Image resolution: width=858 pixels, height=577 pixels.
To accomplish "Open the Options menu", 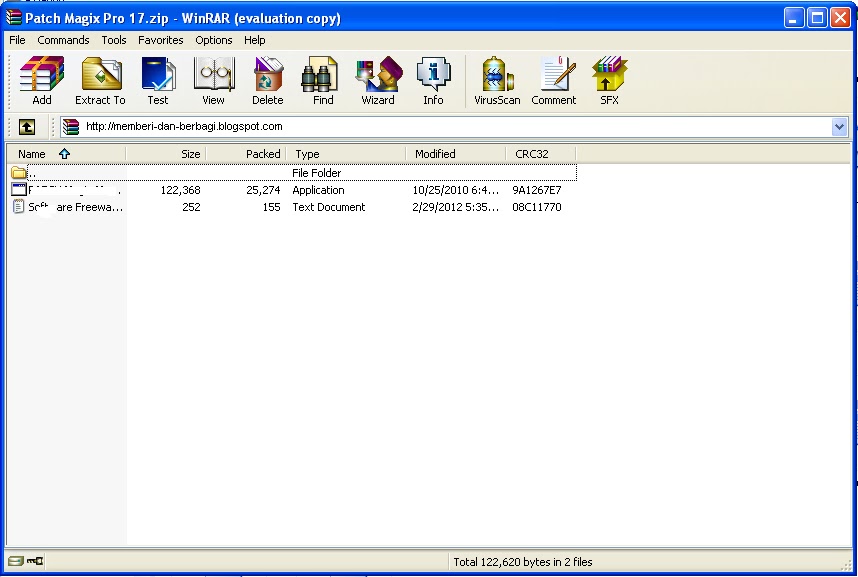I will 213,40.
